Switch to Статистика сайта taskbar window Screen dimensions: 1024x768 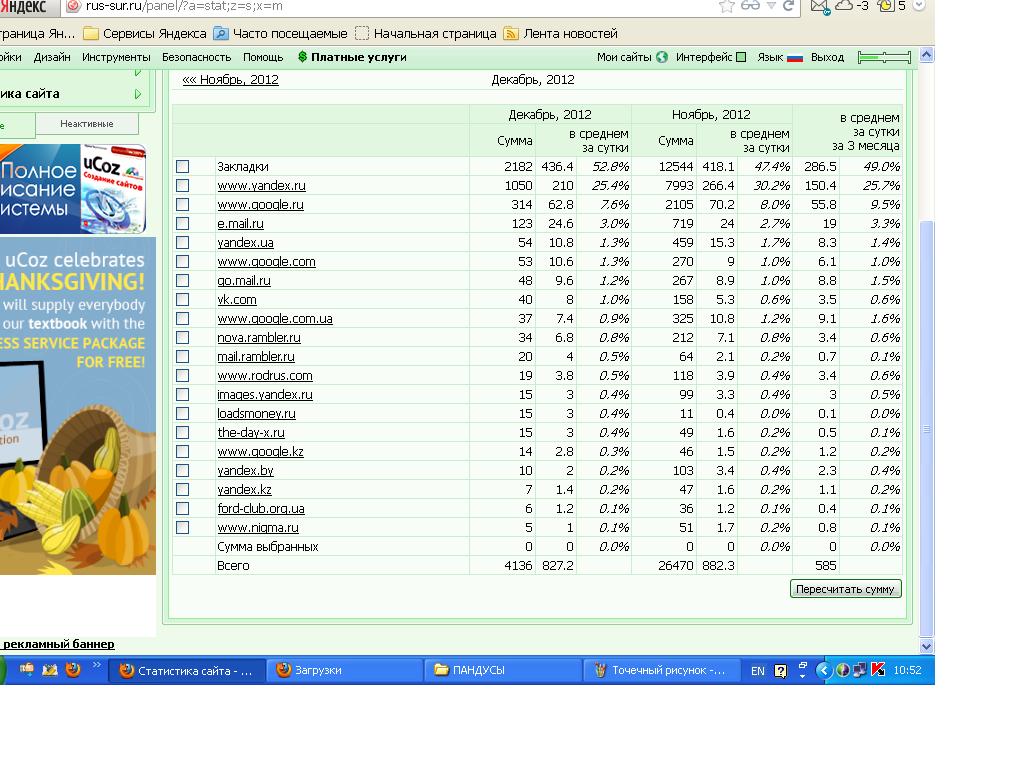187,670
